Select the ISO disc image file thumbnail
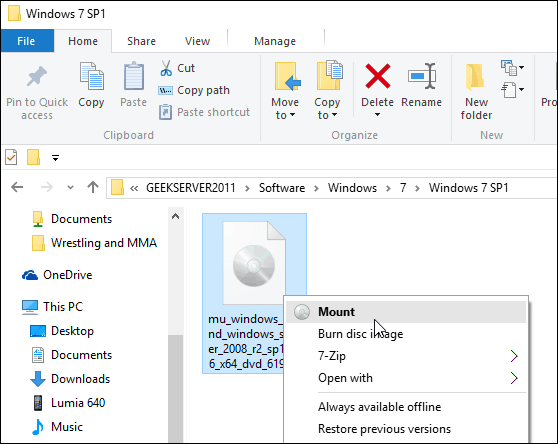 pyautogui.click(x=254, y=263)
